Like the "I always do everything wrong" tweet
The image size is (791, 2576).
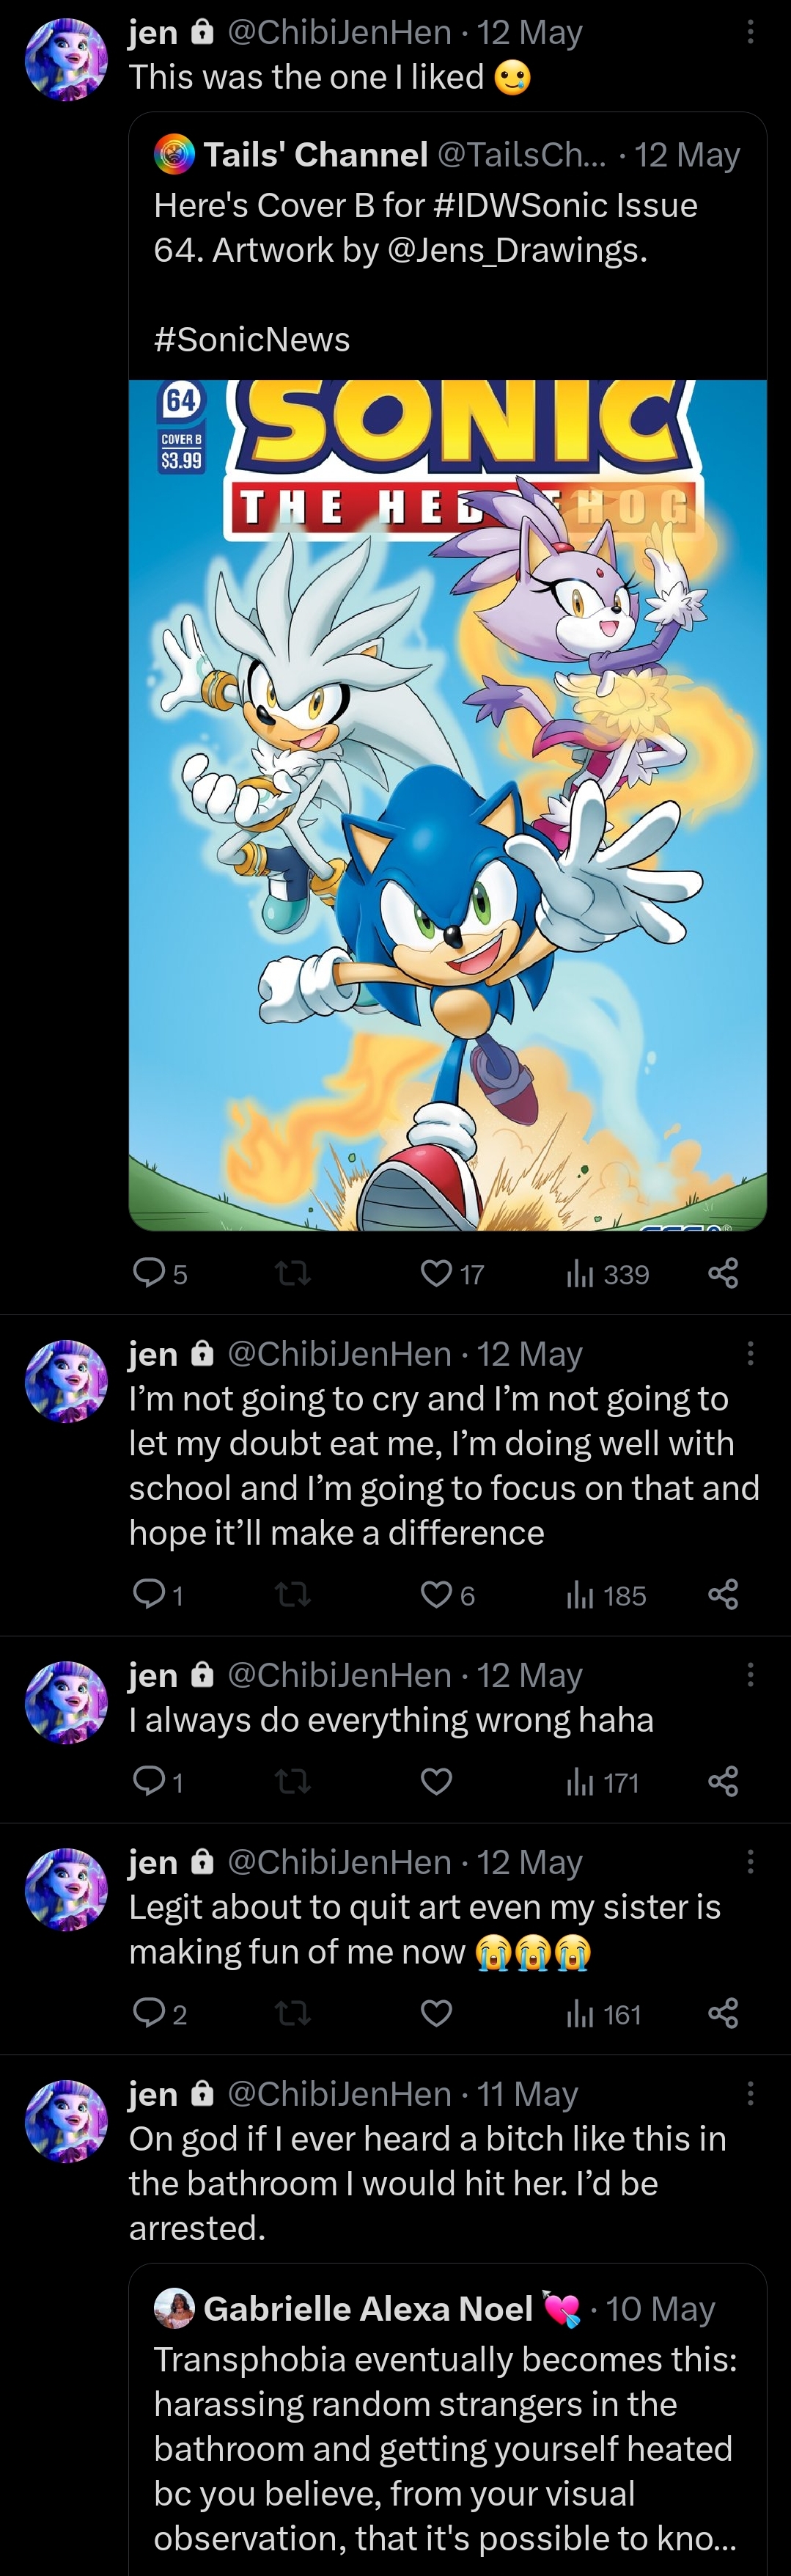[x=436, y=1781]
